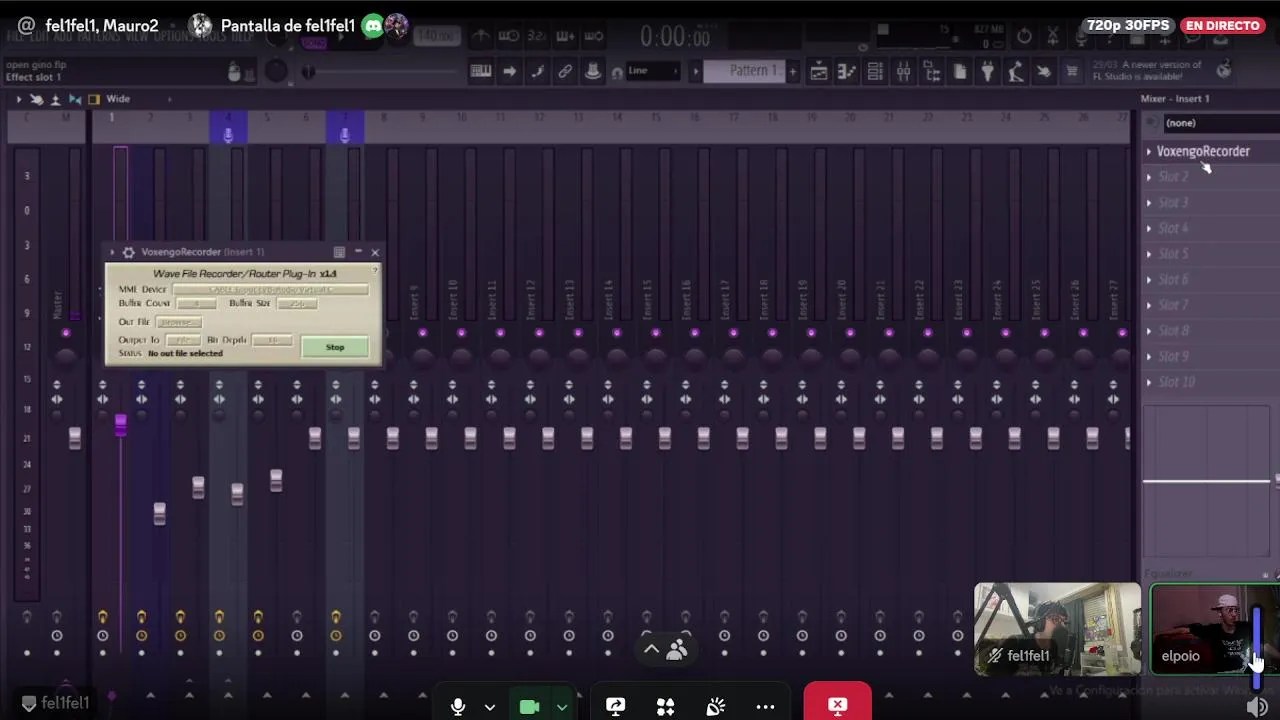Click Stop in the VoxengoRecorder plugin
Viewport: 1280px width, 720px height.
[335, 347]
